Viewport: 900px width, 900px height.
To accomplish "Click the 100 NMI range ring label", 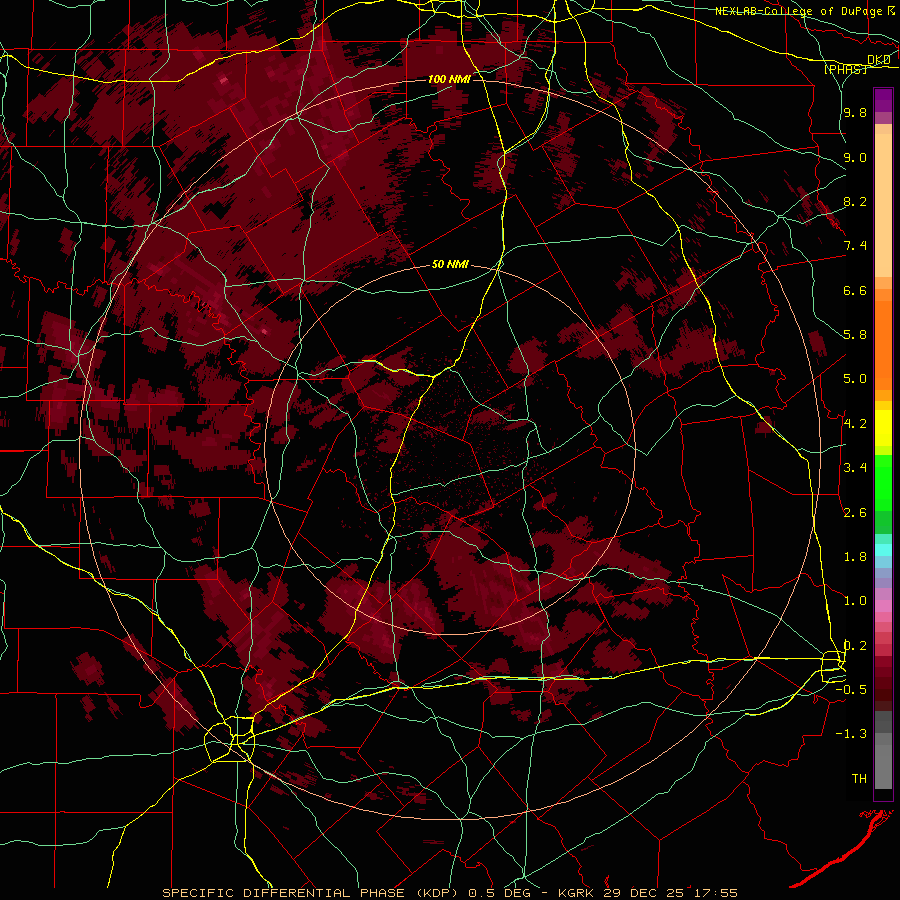I will [449, 79].
